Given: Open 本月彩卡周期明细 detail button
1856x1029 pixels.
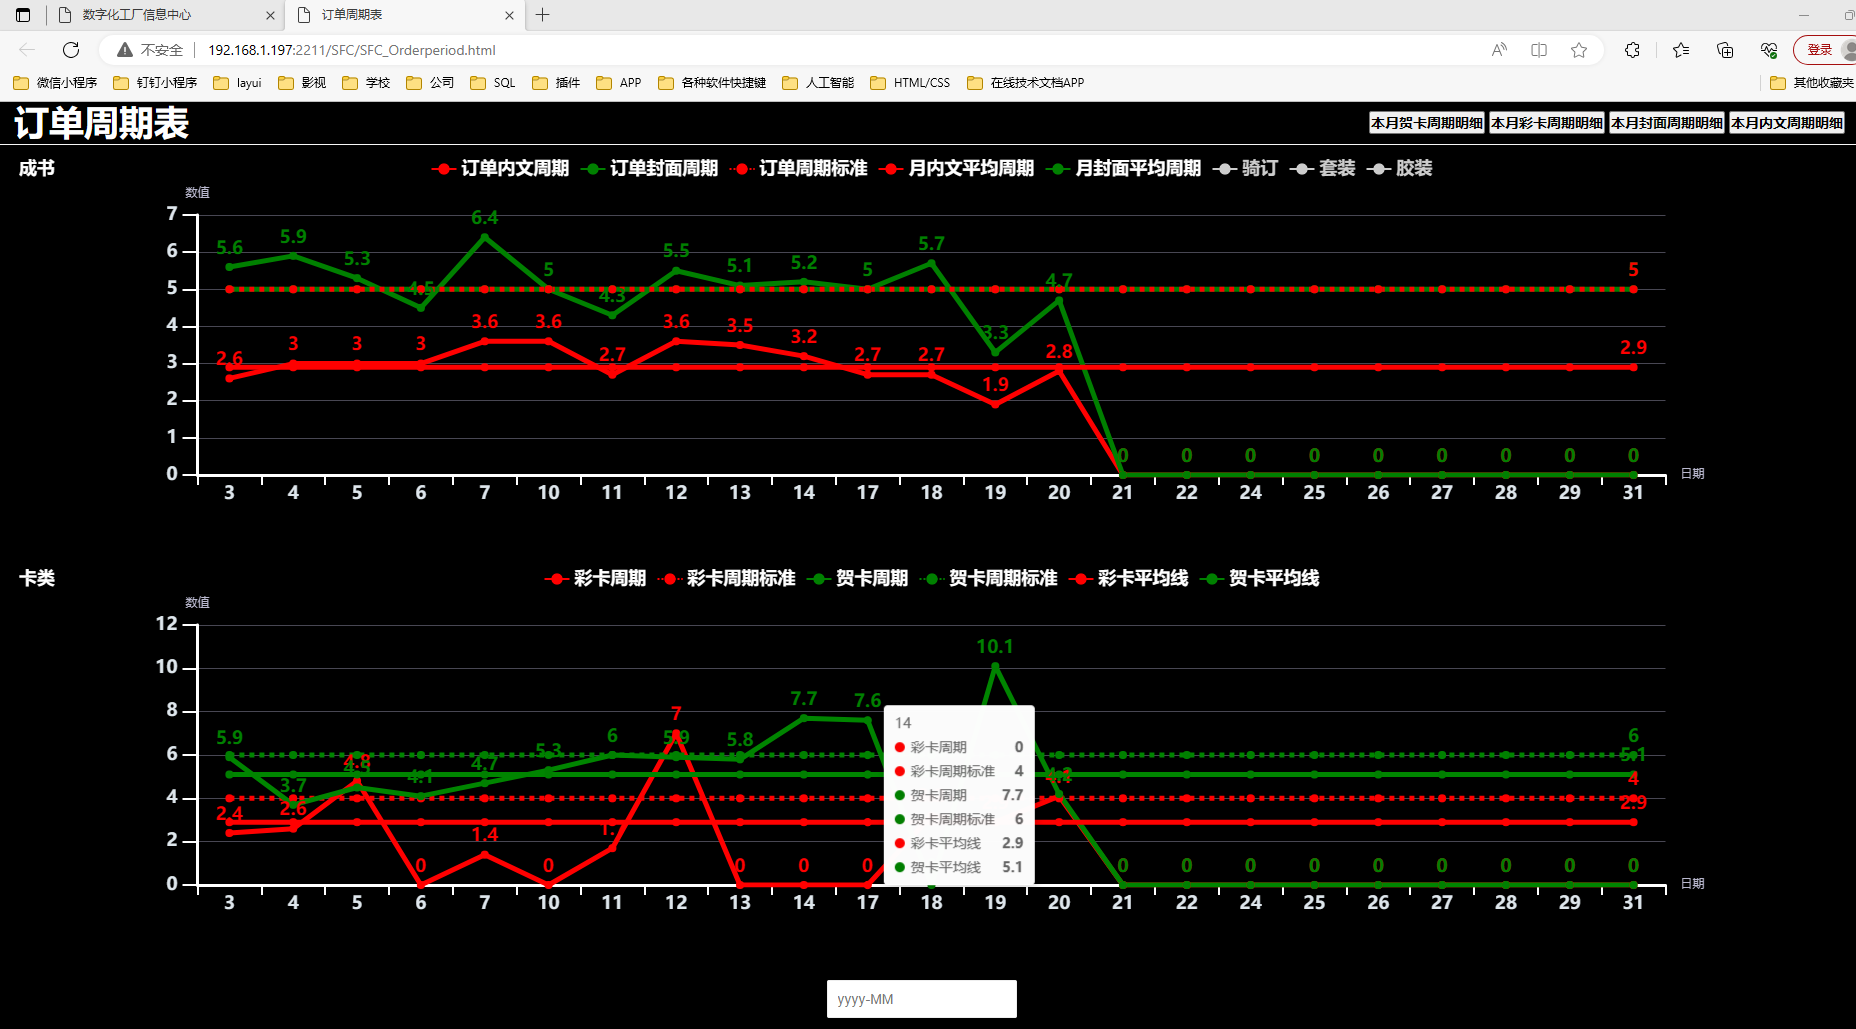Looking at the screenshot, I should click(x=1547, y=123).
